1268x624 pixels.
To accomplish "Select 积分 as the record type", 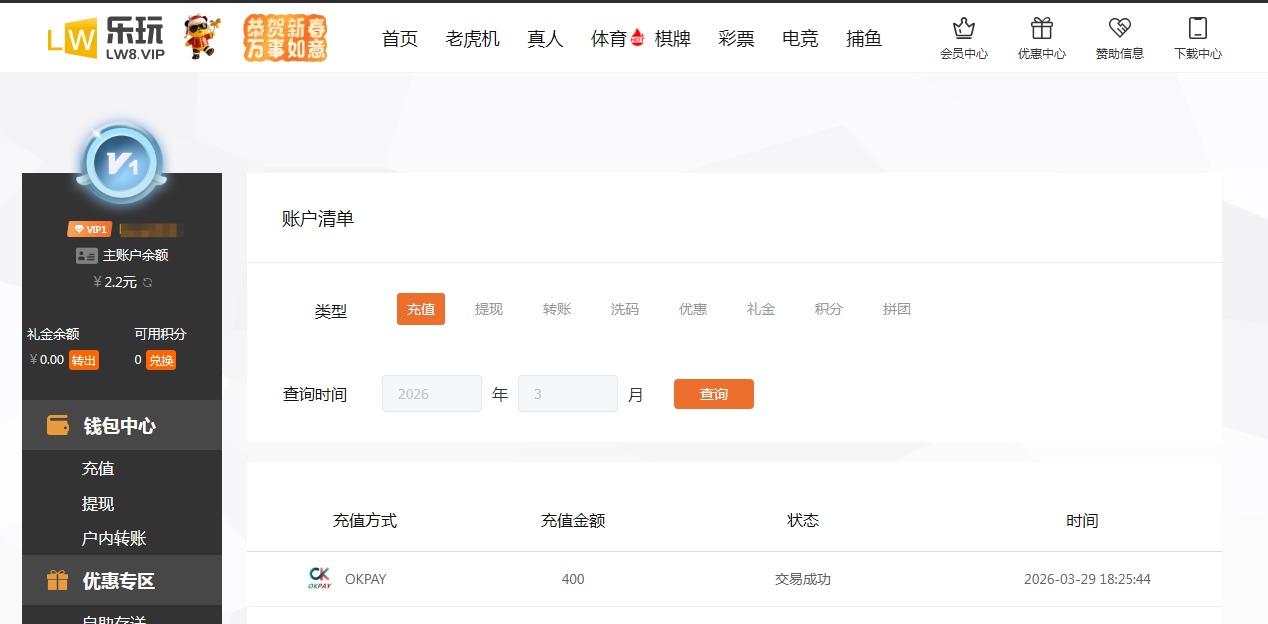I will [828, 309].
